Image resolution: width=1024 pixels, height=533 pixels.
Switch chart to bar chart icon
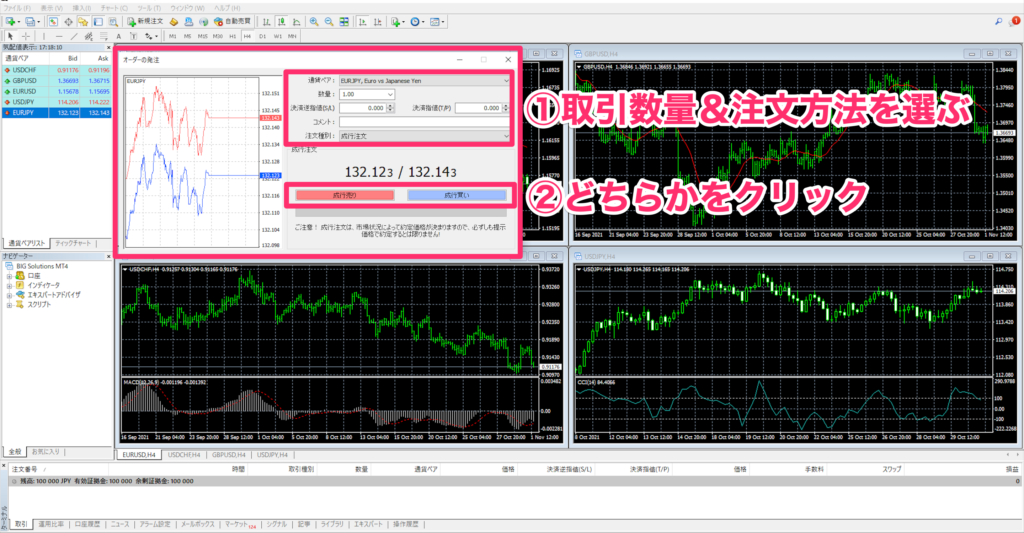[x=266, y=22]
